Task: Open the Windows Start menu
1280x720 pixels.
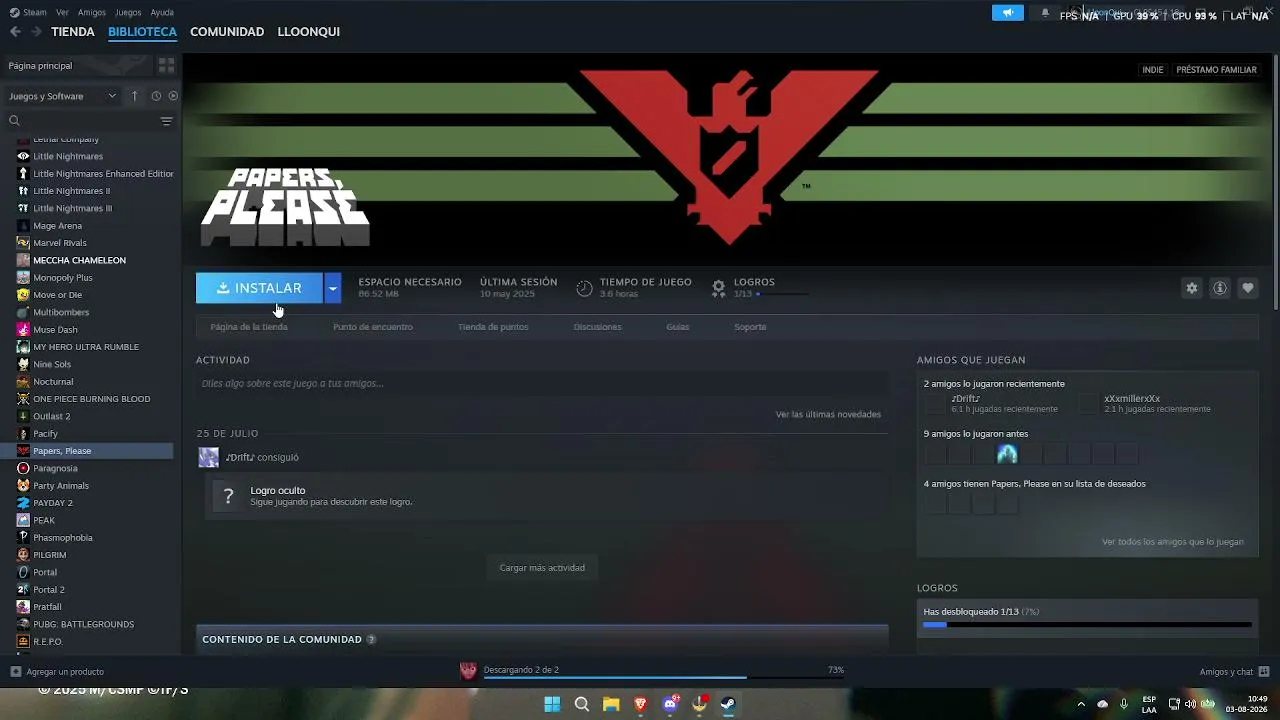Action: click(552, 704)
